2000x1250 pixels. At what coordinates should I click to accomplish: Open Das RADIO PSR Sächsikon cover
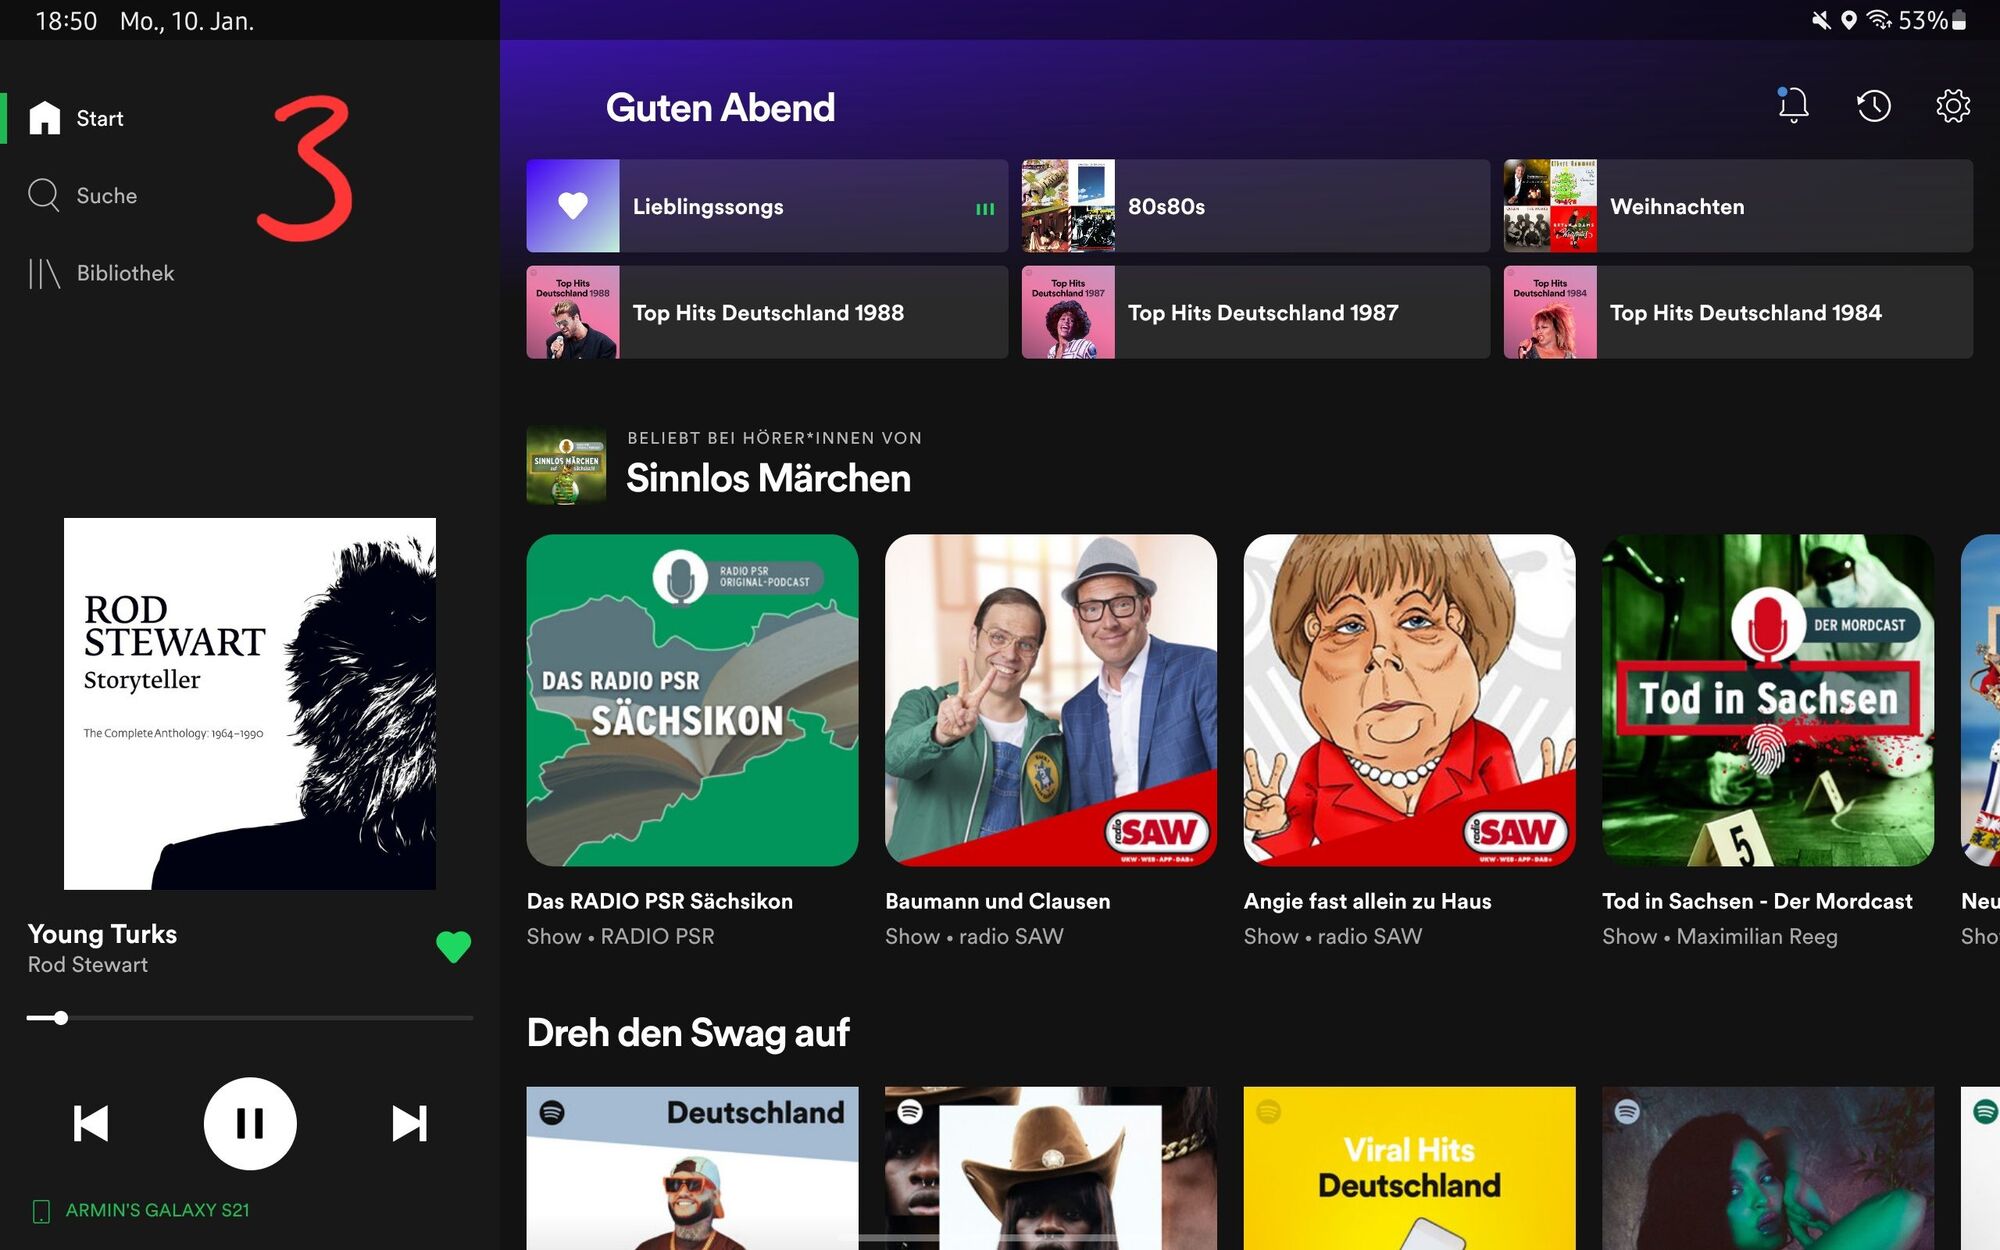(692, 700)
